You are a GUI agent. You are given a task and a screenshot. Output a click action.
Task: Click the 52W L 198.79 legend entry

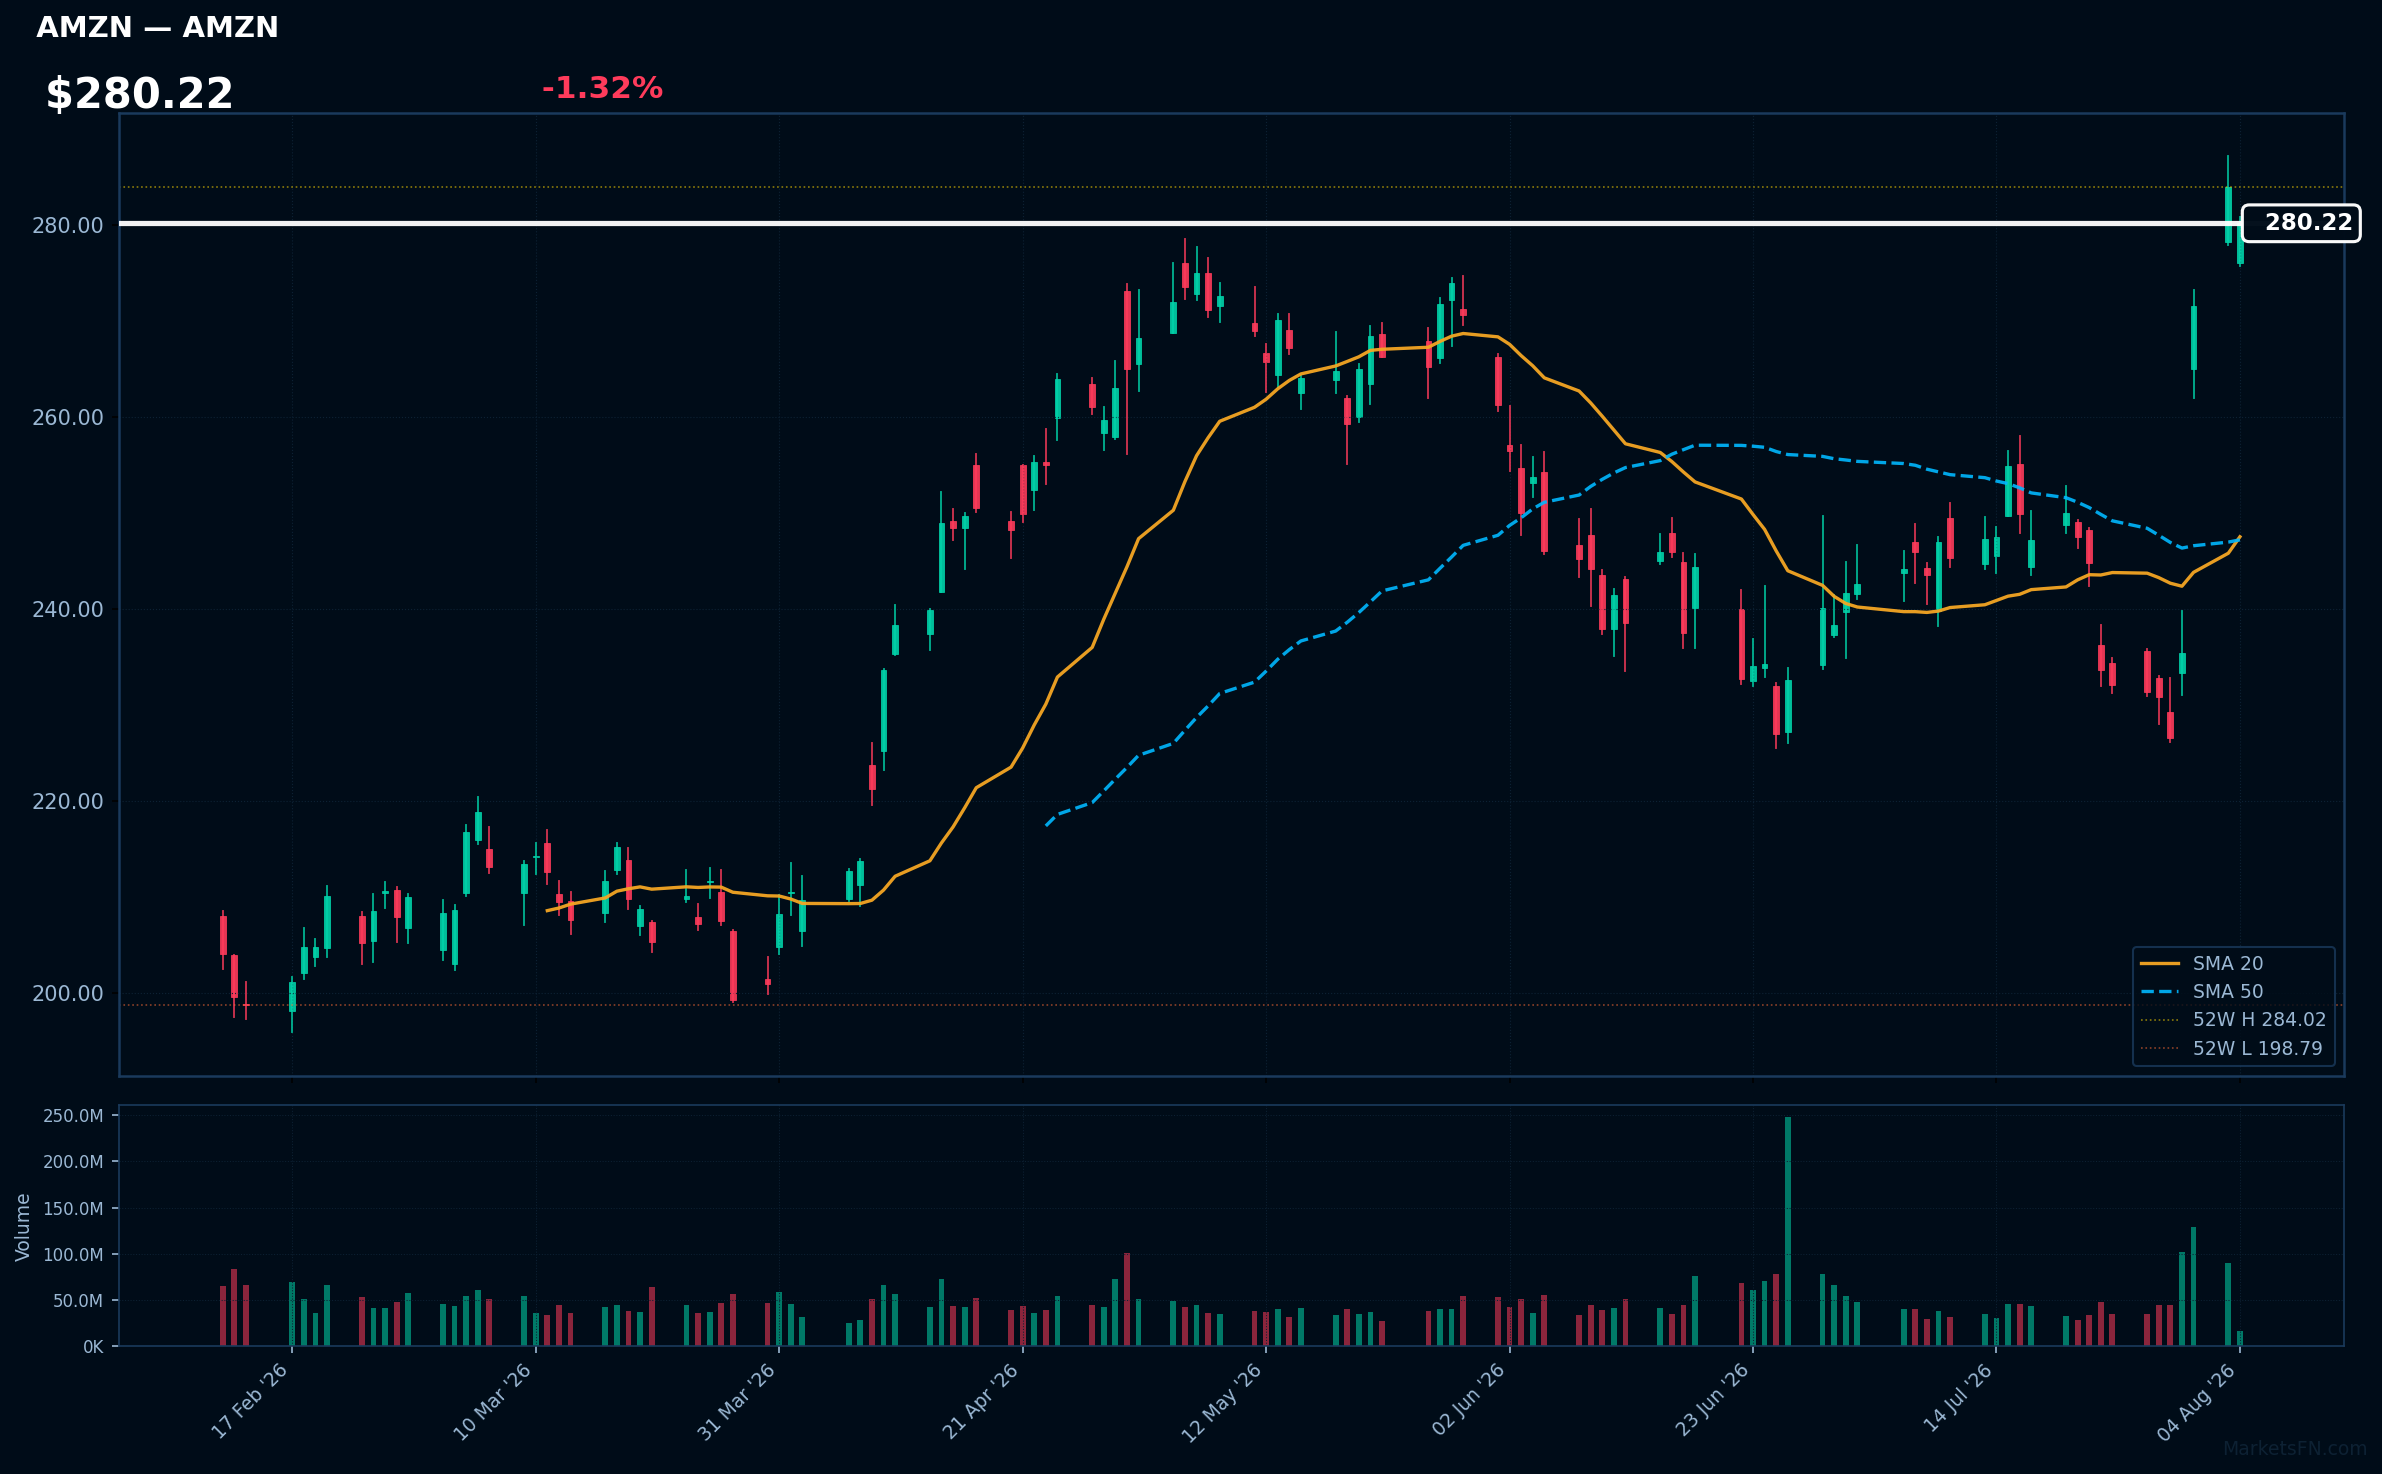click(2231, 1048)
